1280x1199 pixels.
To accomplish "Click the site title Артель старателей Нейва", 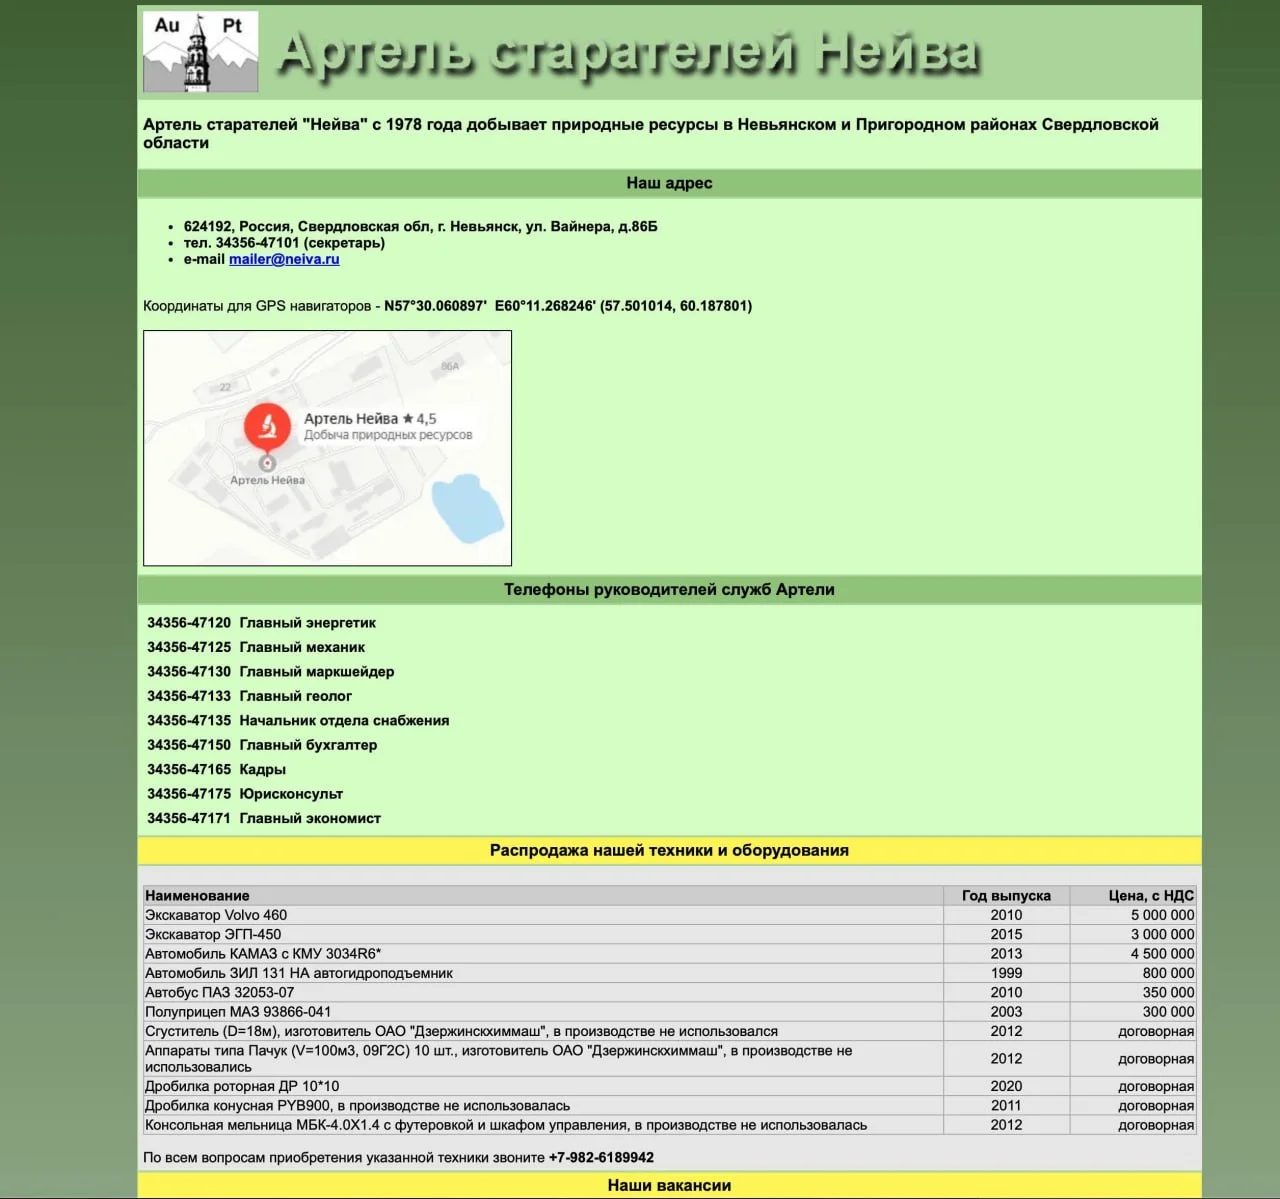I will [627, 52].
